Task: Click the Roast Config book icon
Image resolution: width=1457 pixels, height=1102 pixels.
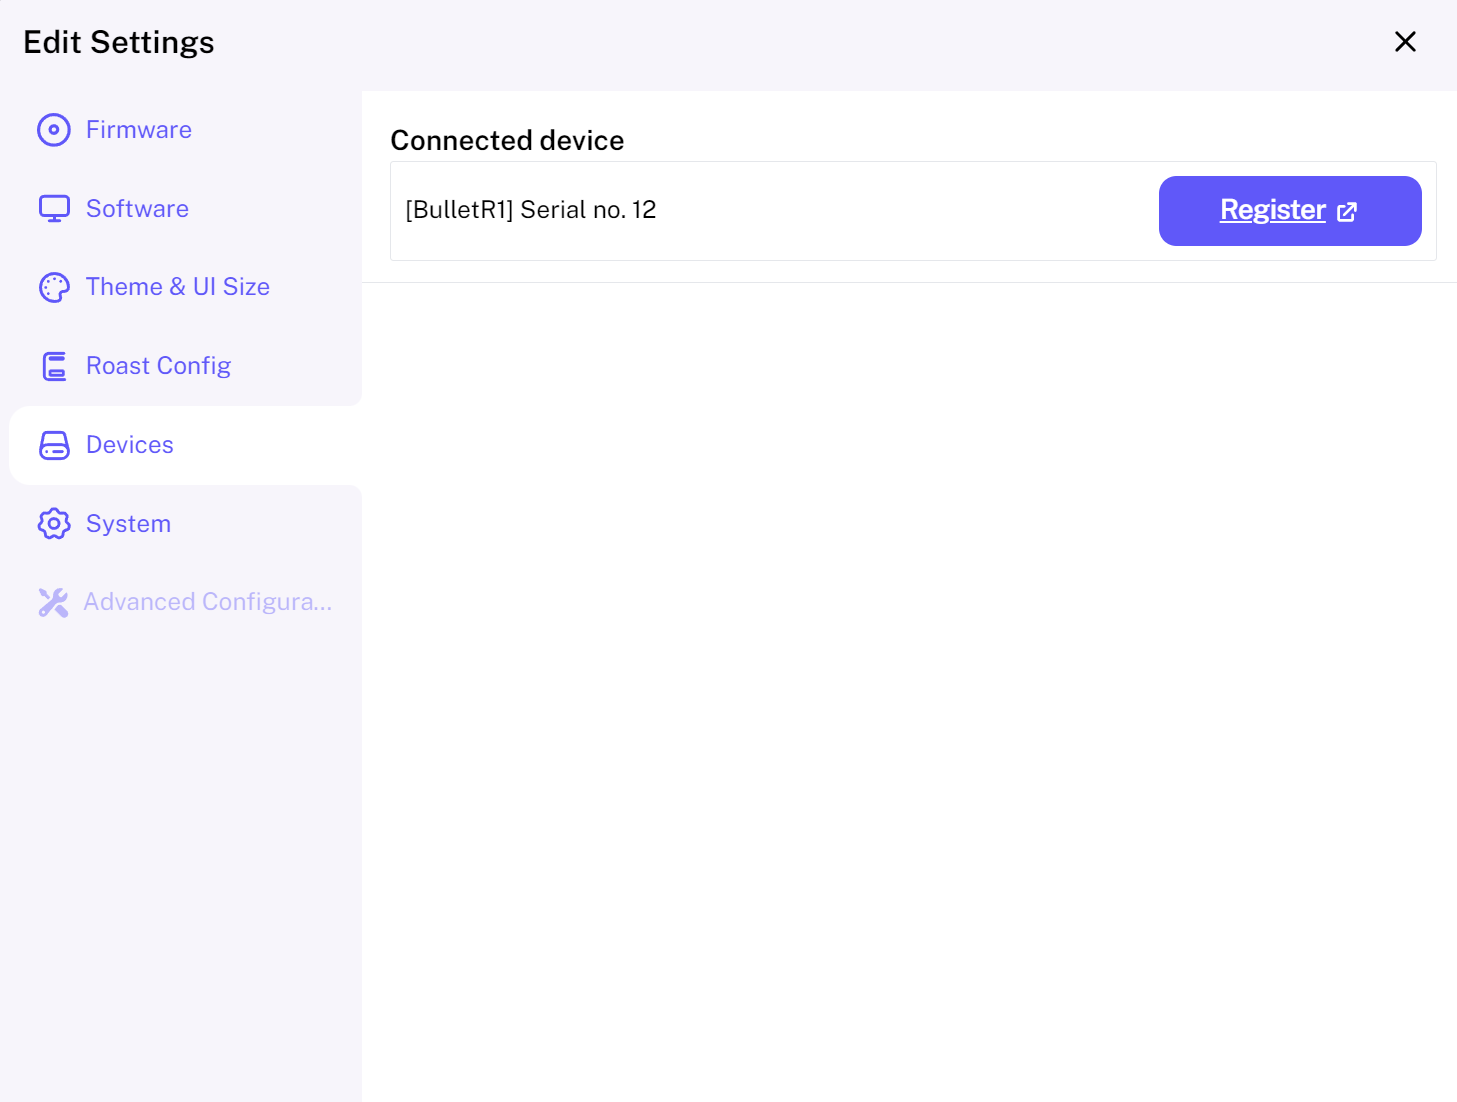Action: [54, 366]
